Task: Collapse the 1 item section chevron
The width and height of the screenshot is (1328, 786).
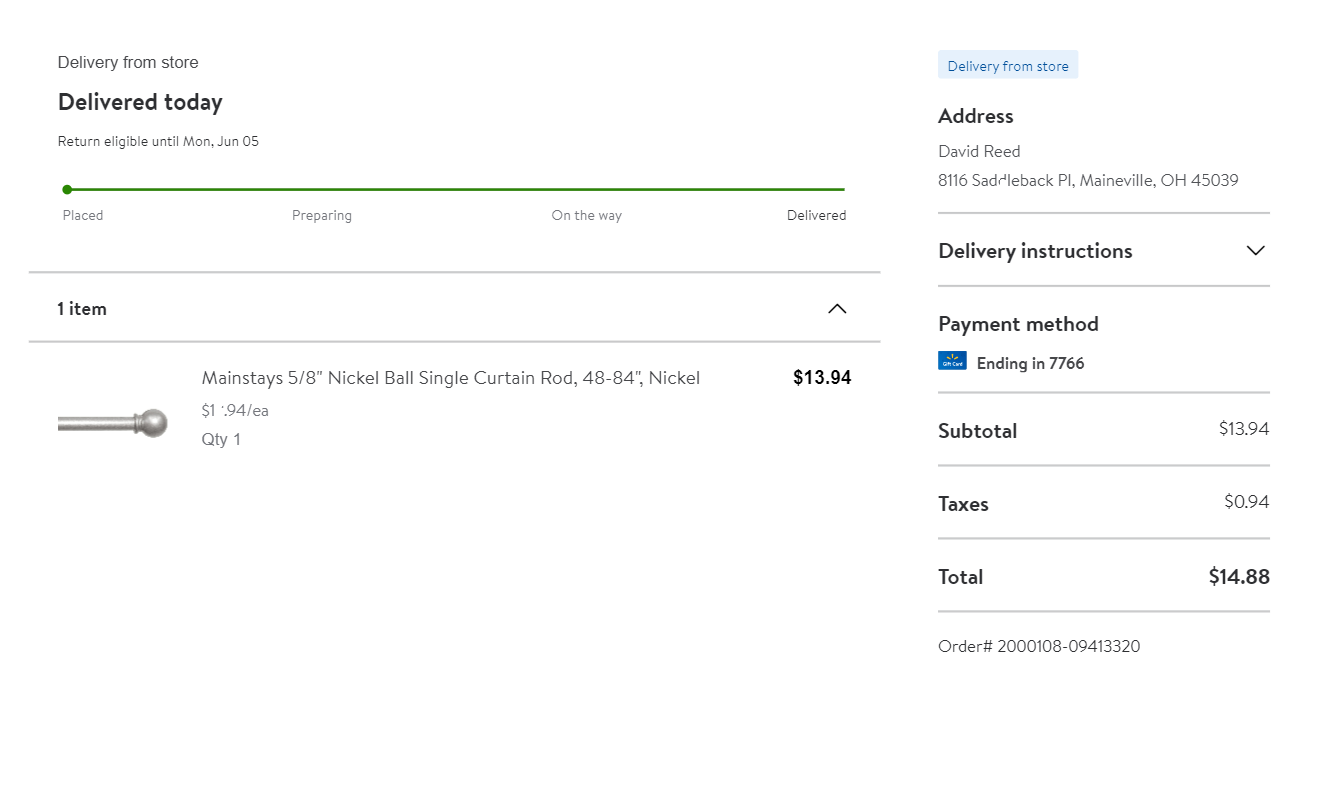Action: pos(837,309)
